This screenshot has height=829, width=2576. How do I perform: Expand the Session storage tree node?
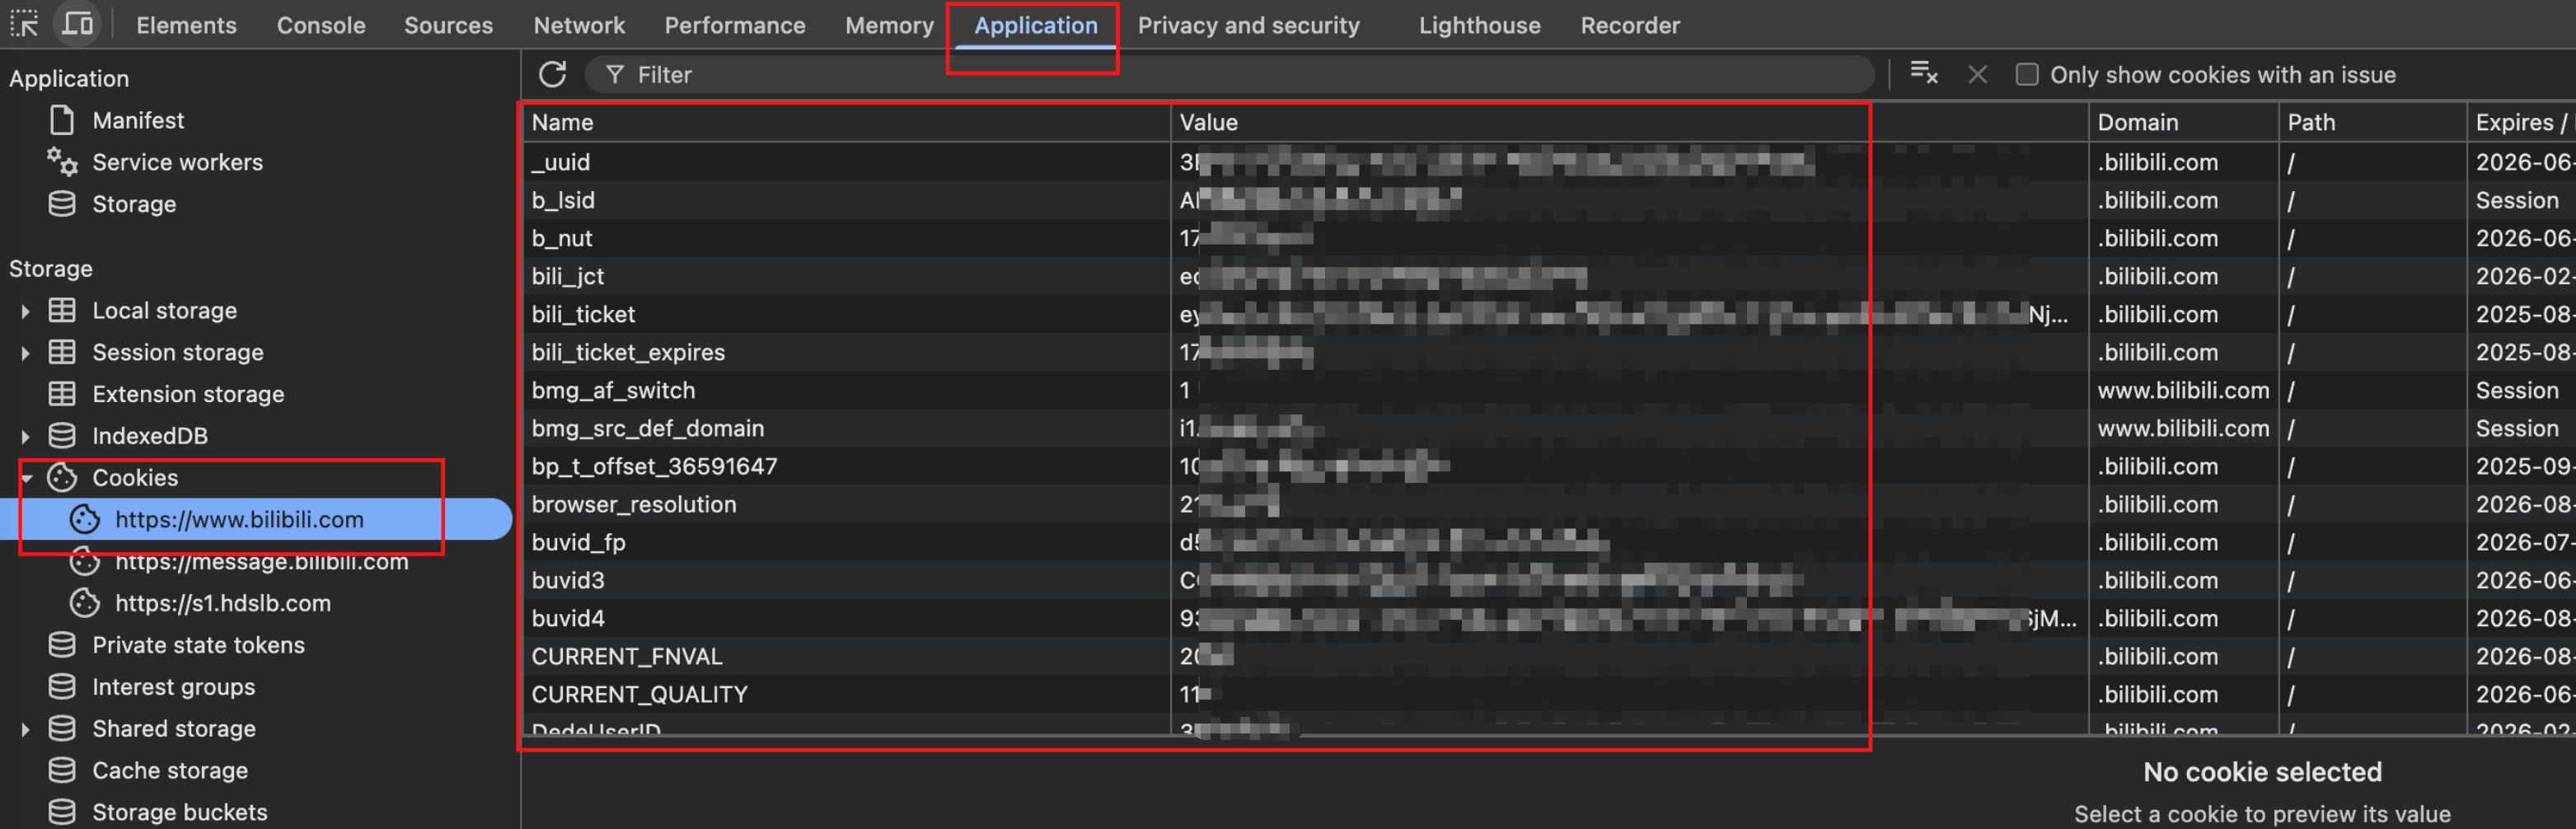click(25, 353)
